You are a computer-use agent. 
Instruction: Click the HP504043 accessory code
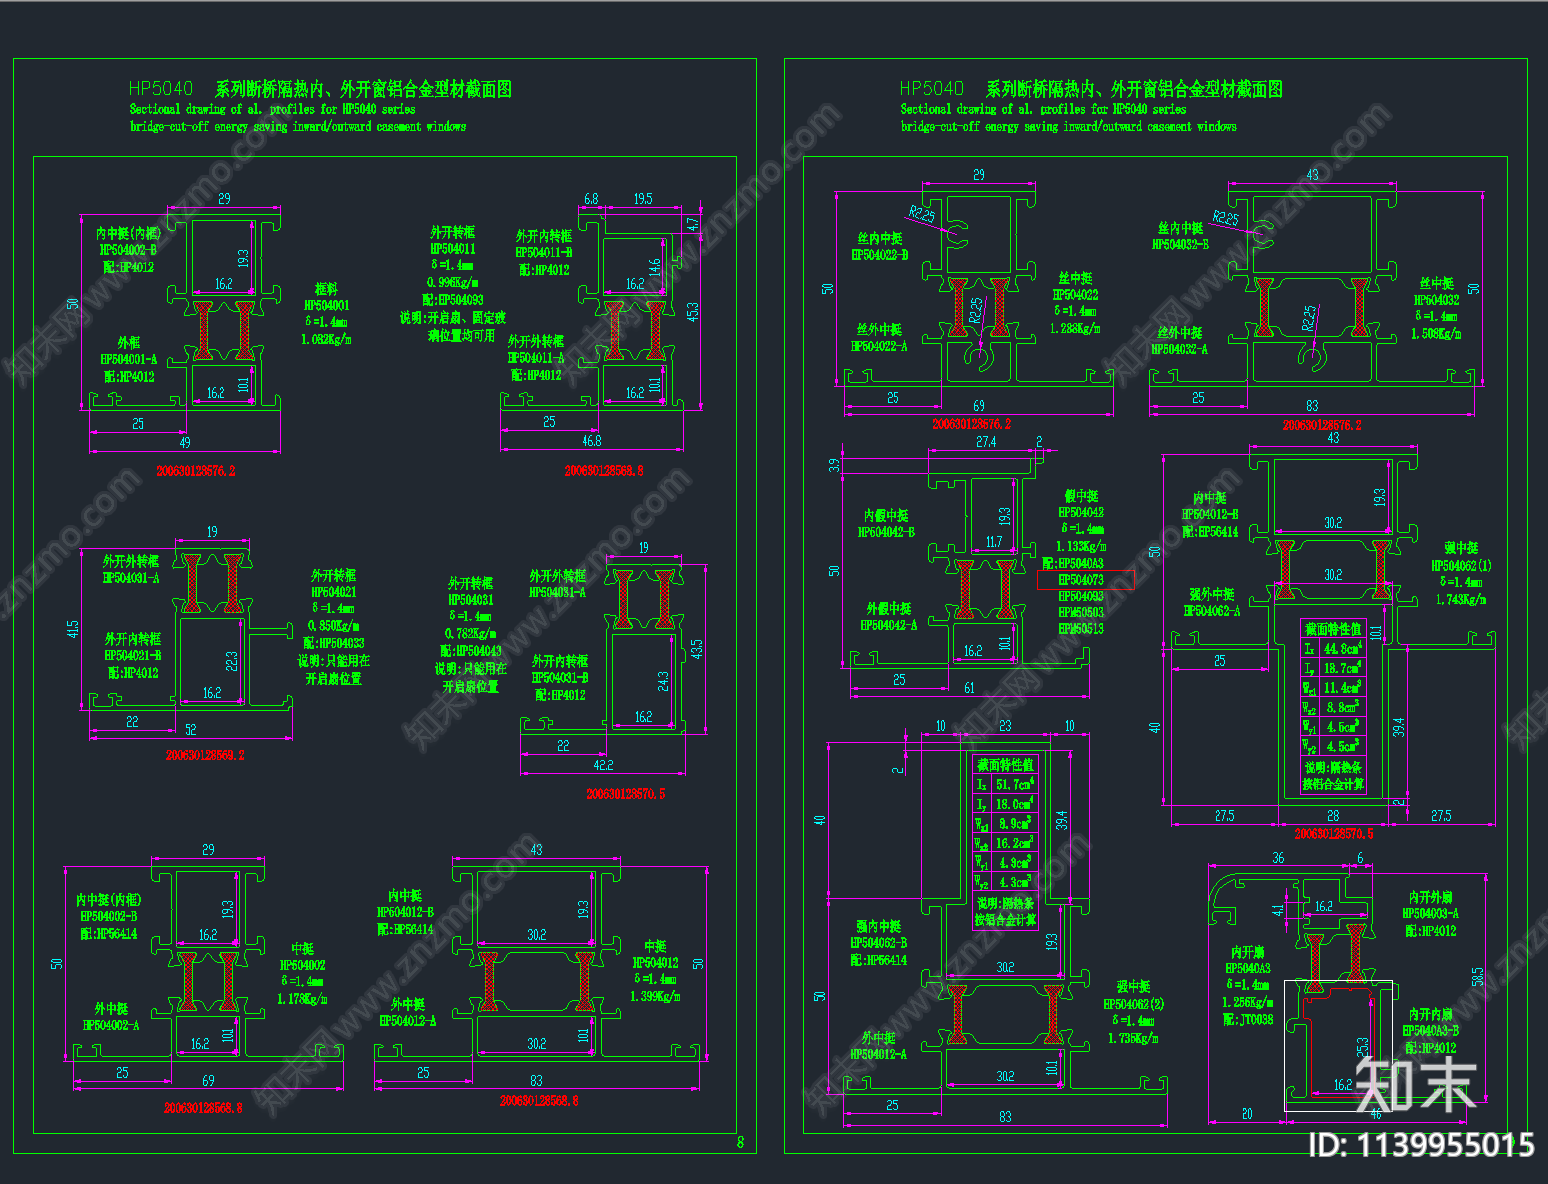pyautogui.click(x=479, y=651)
